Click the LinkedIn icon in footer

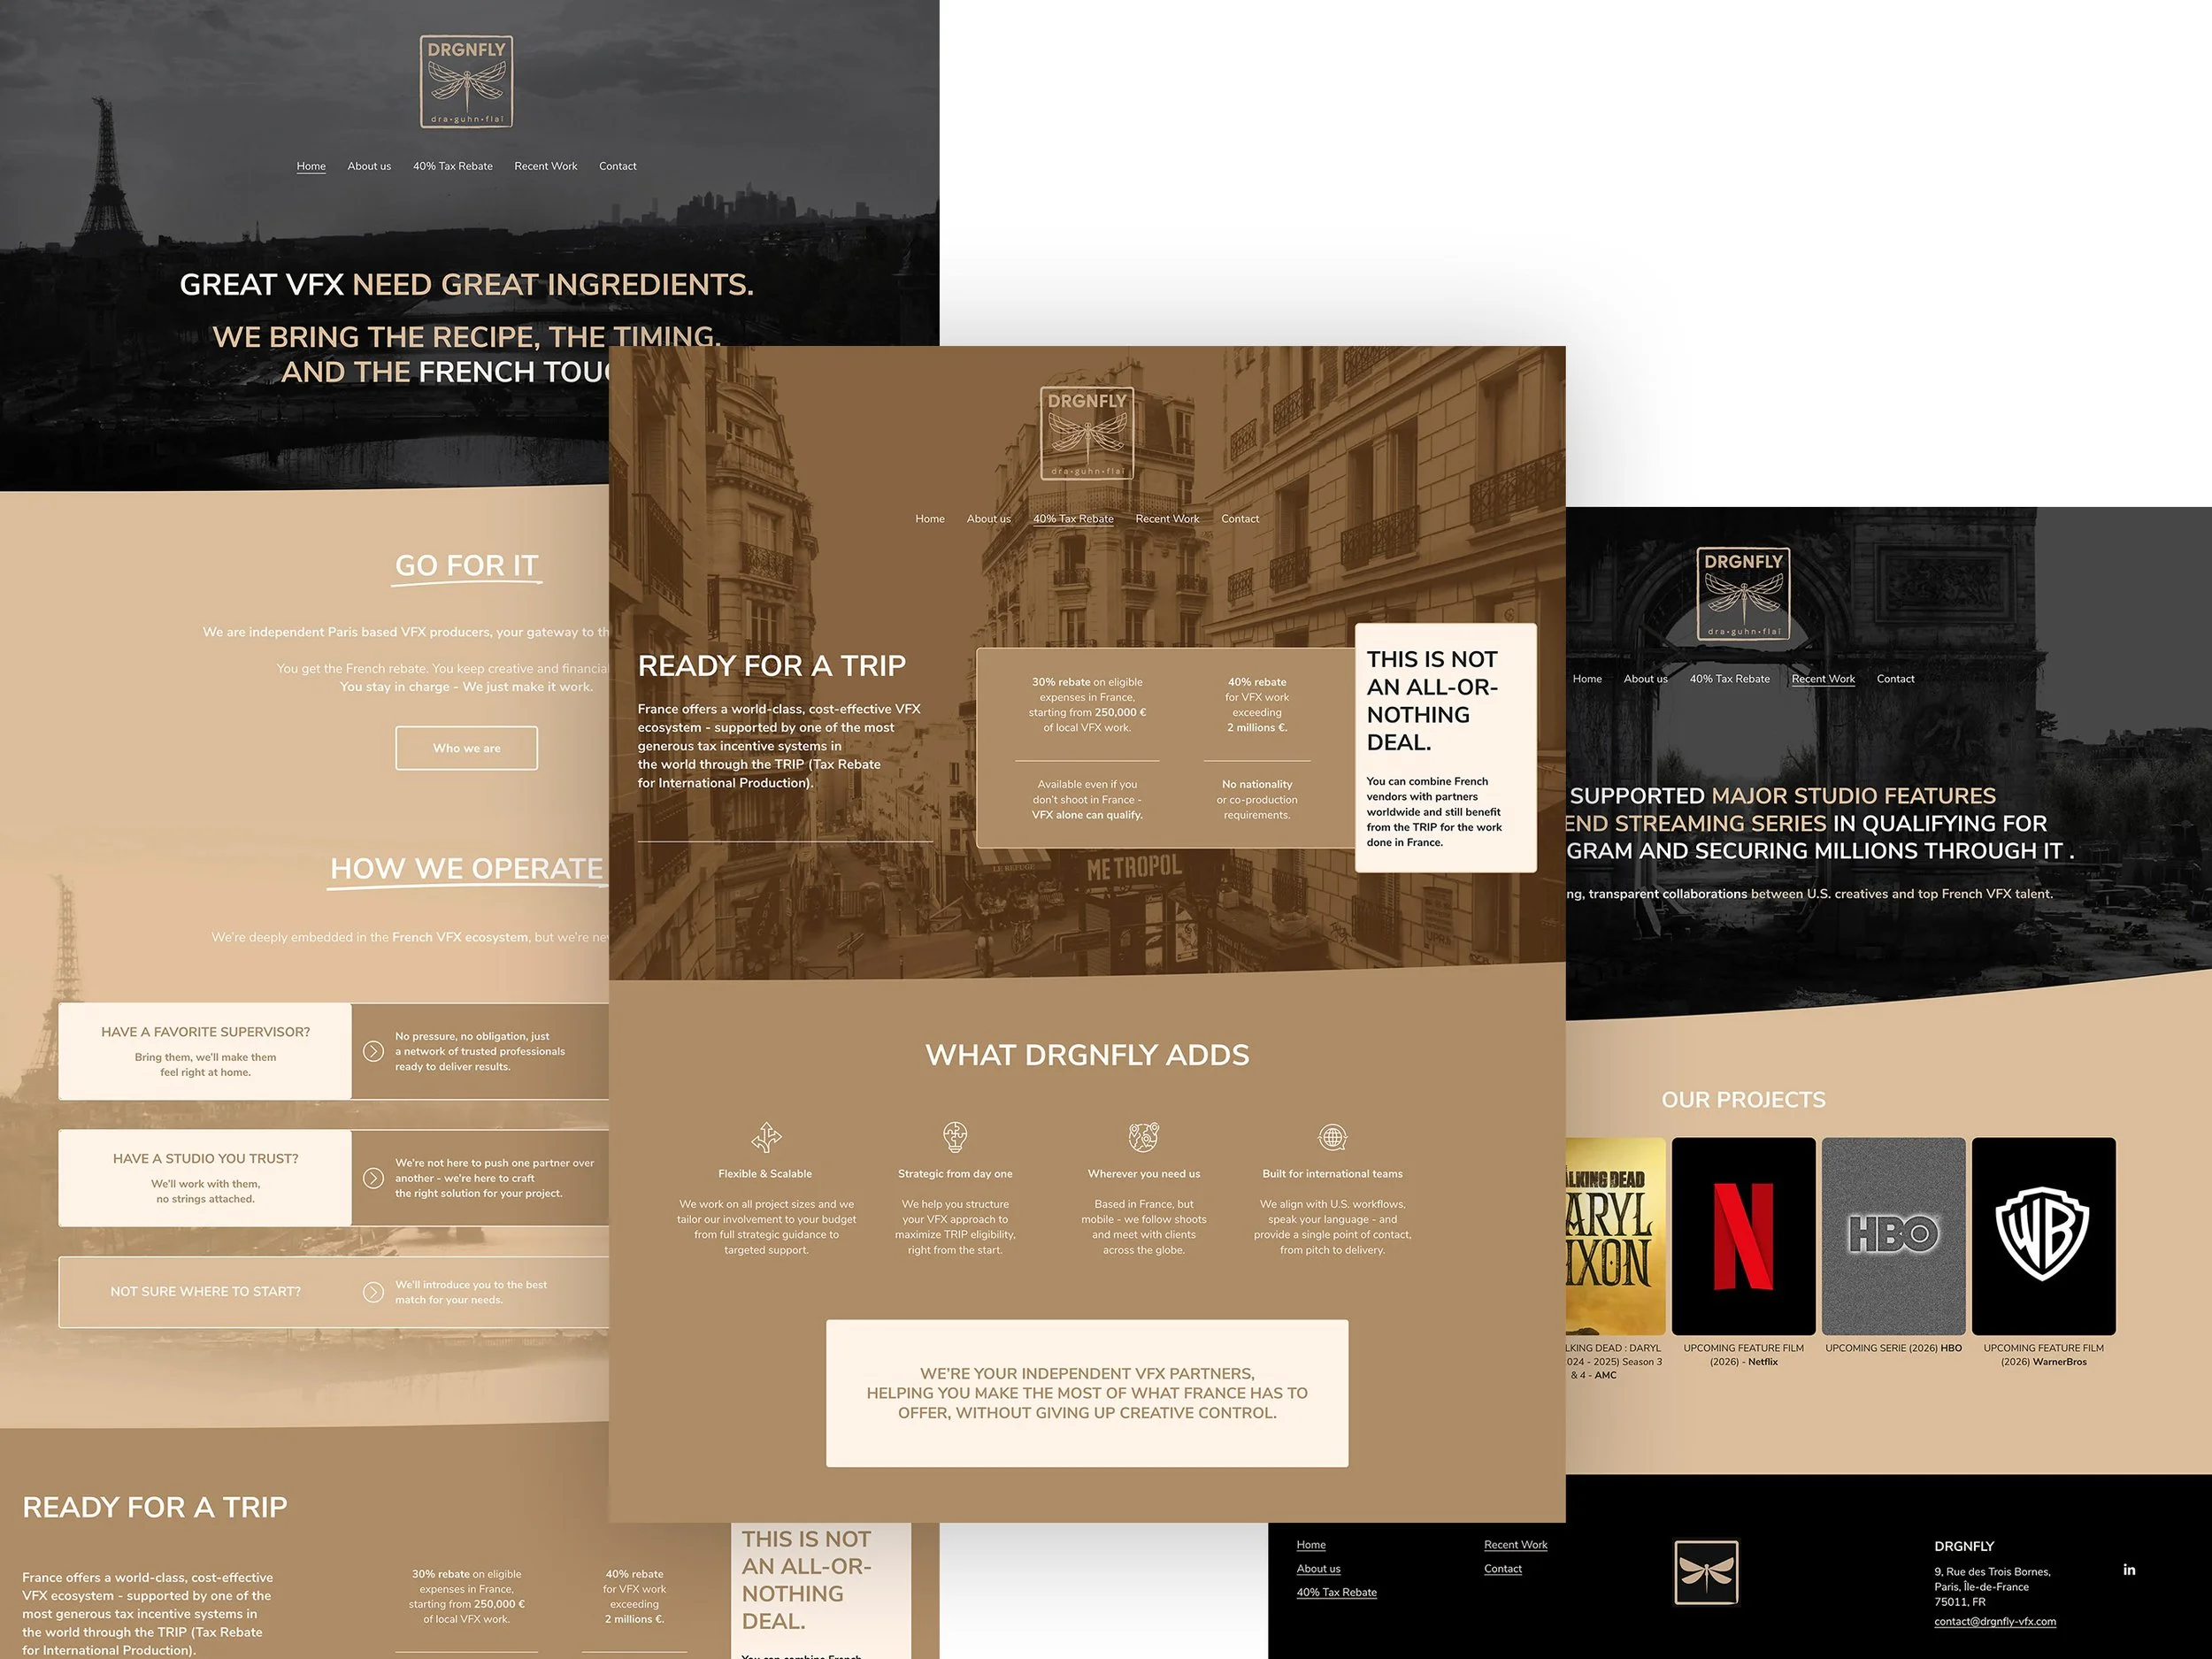tap(2129, 1570)
